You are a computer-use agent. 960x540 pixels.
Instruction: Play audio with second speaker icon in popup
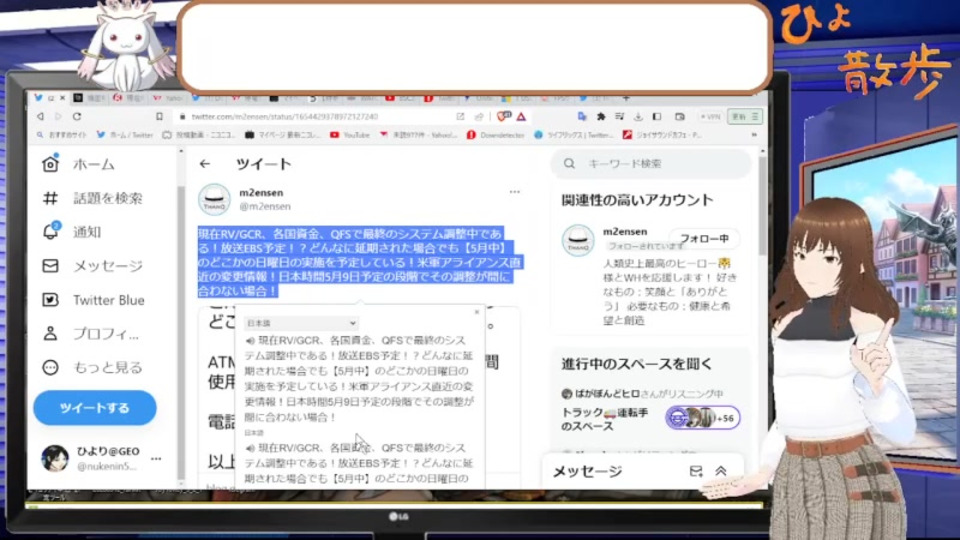(250, 448)
